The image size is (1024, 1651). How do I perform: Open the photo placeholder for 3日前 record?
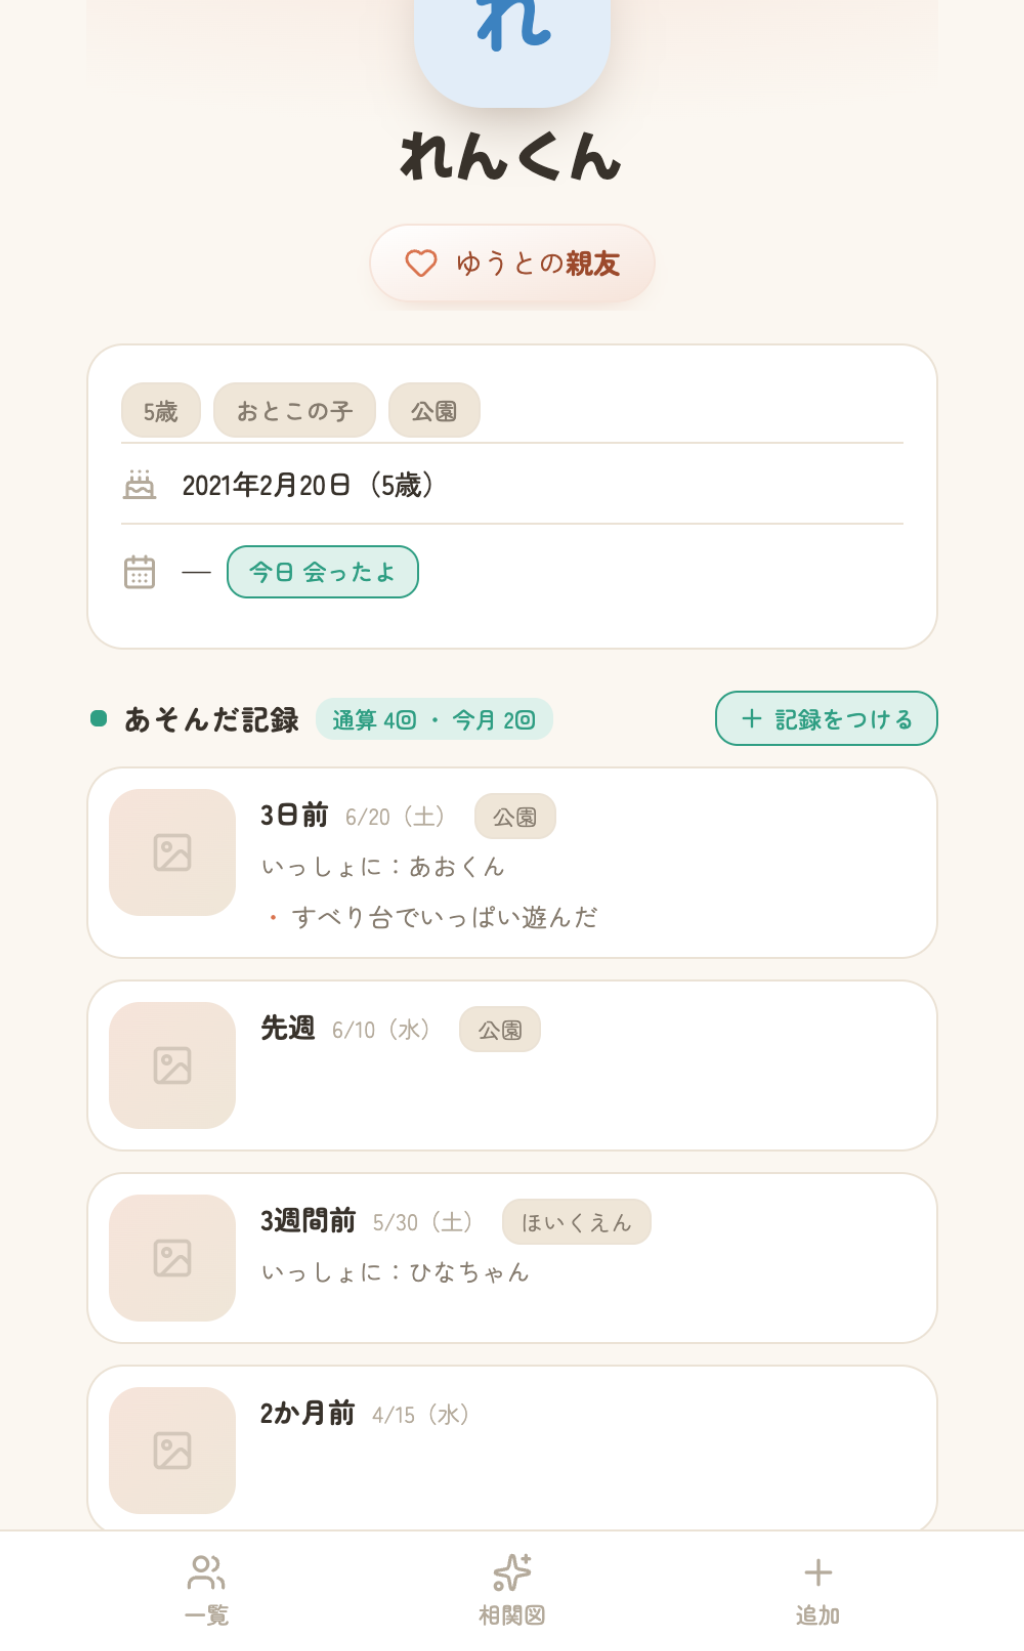click(x=172, y=853)
